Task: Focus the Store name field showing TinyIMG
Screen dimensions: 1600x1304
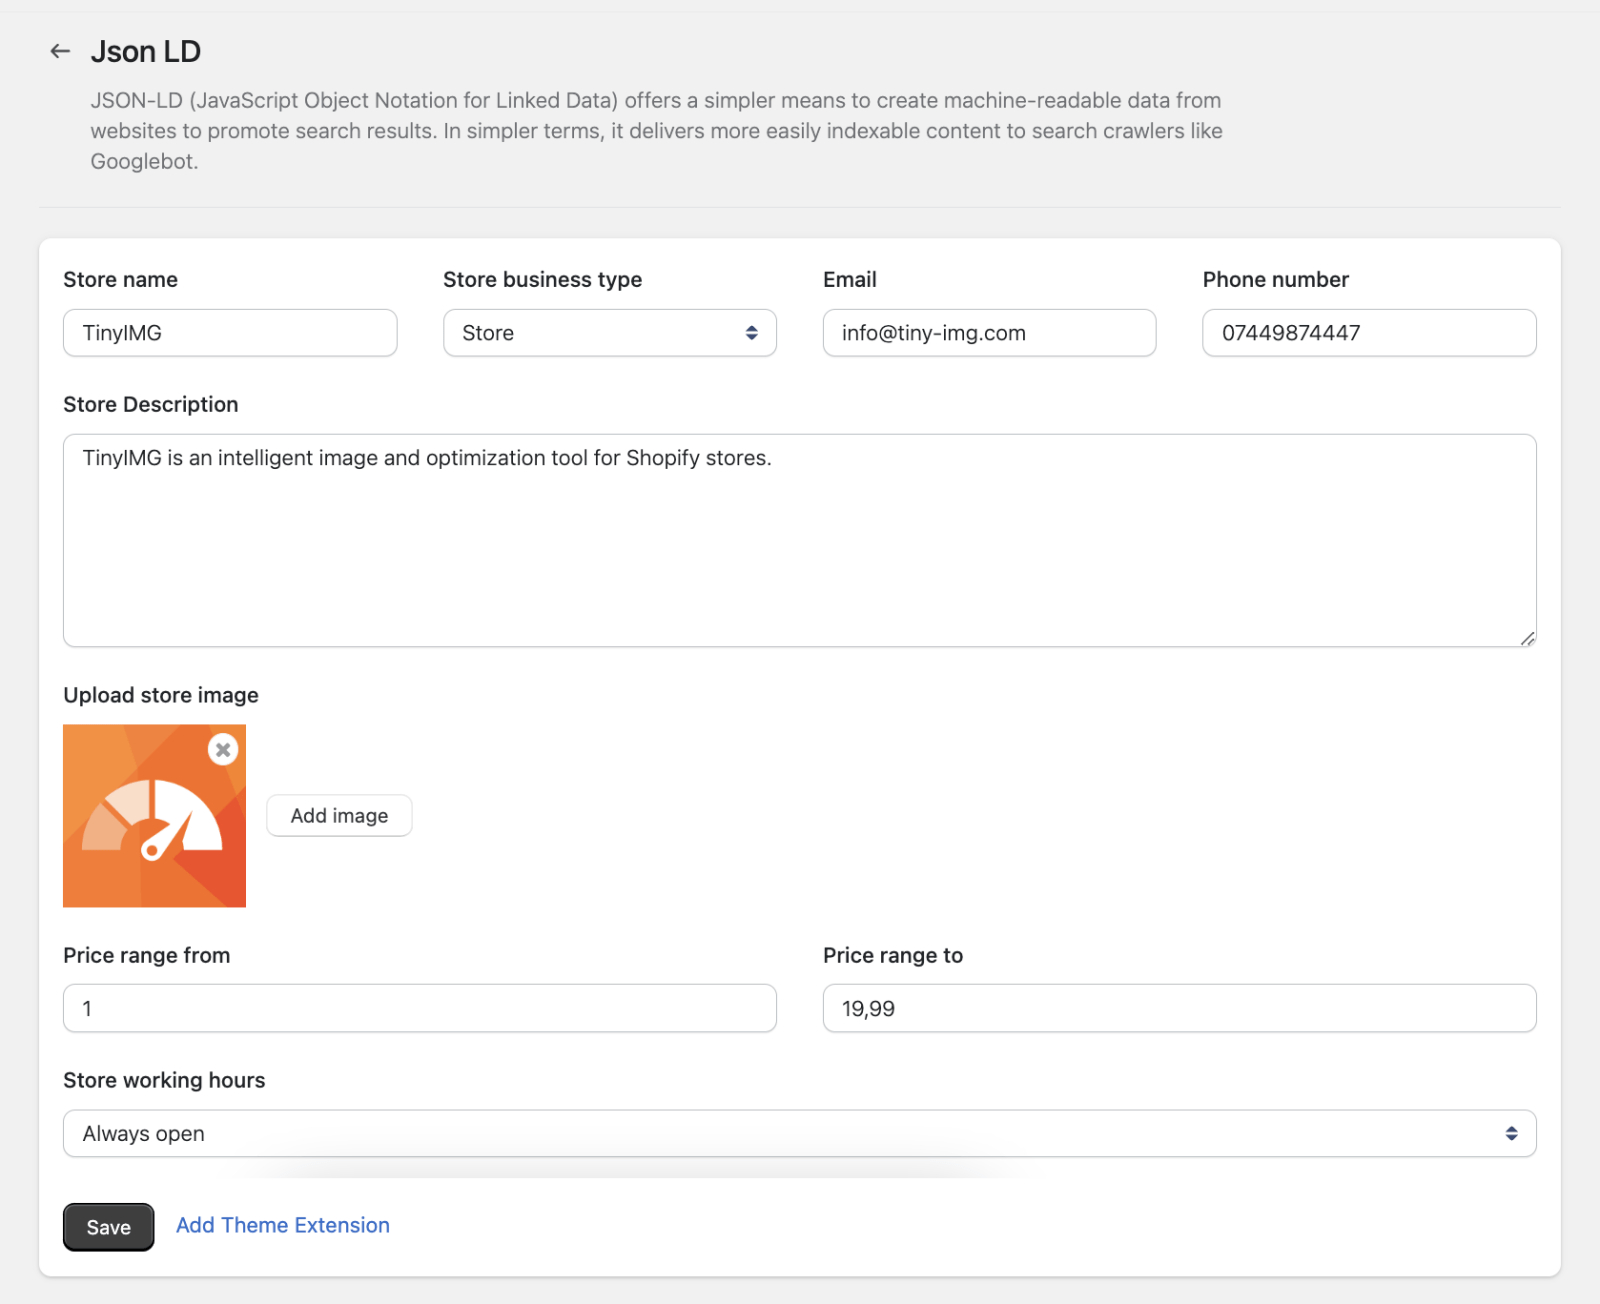Action: (229, 333)
